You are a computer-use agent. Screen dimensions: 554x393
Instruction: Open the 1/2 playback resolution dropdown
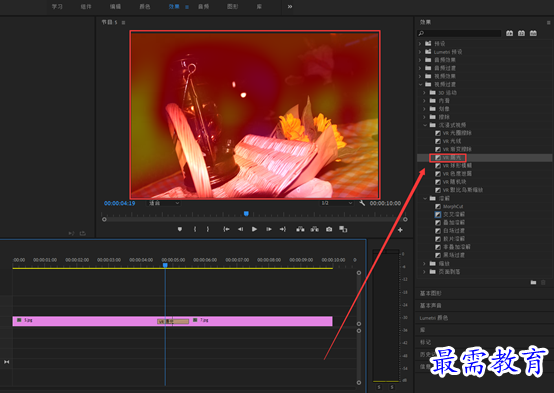(336, 203)
